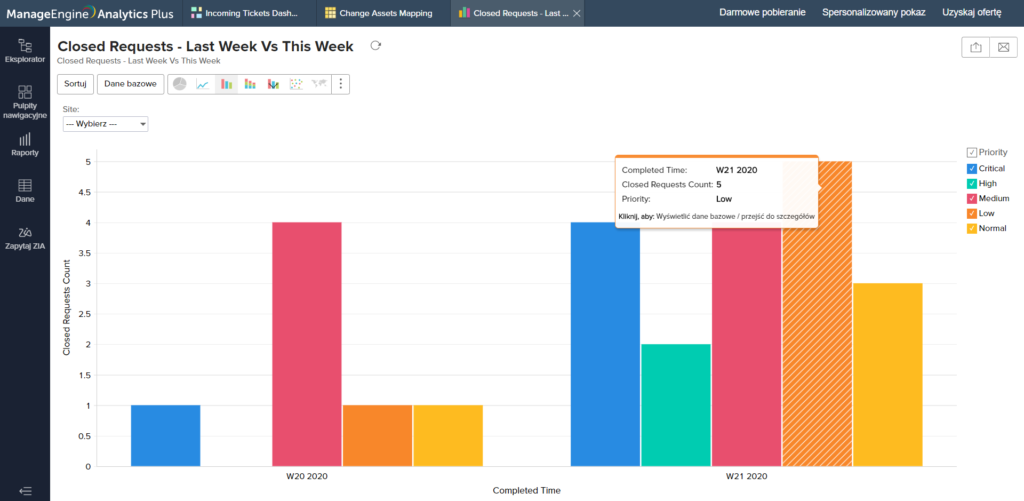Click the export/share icon button
This screenshot has width=1024, height=501.
[x=975, y=48]
